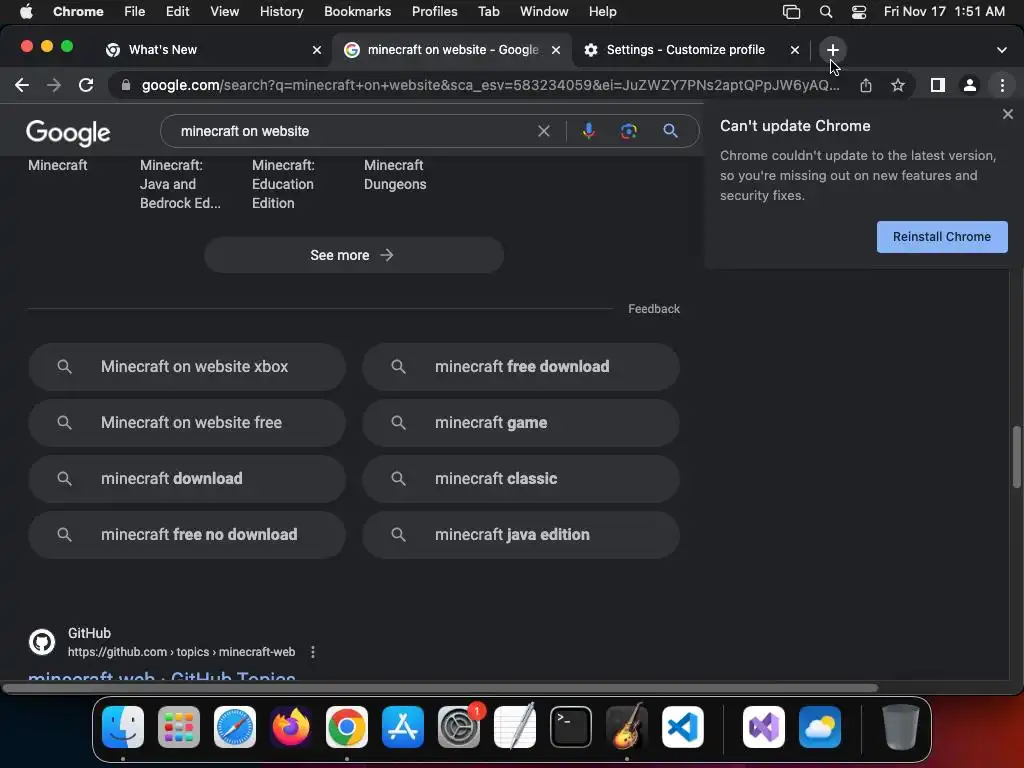Image resolution: width=1024 pixels, height=768 pixels.
Task: Select the minecraft classic suggestion
Action: tap(520, 479)
